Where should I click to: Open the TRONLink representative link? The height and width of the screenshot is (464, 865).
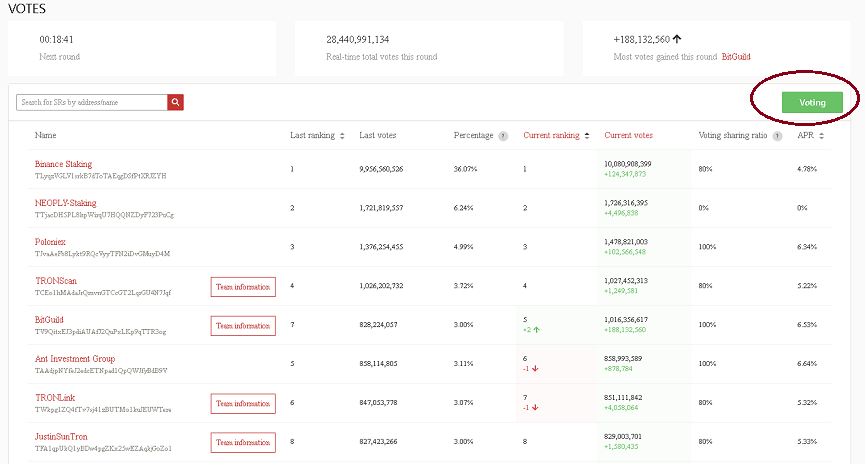[55, 397]
